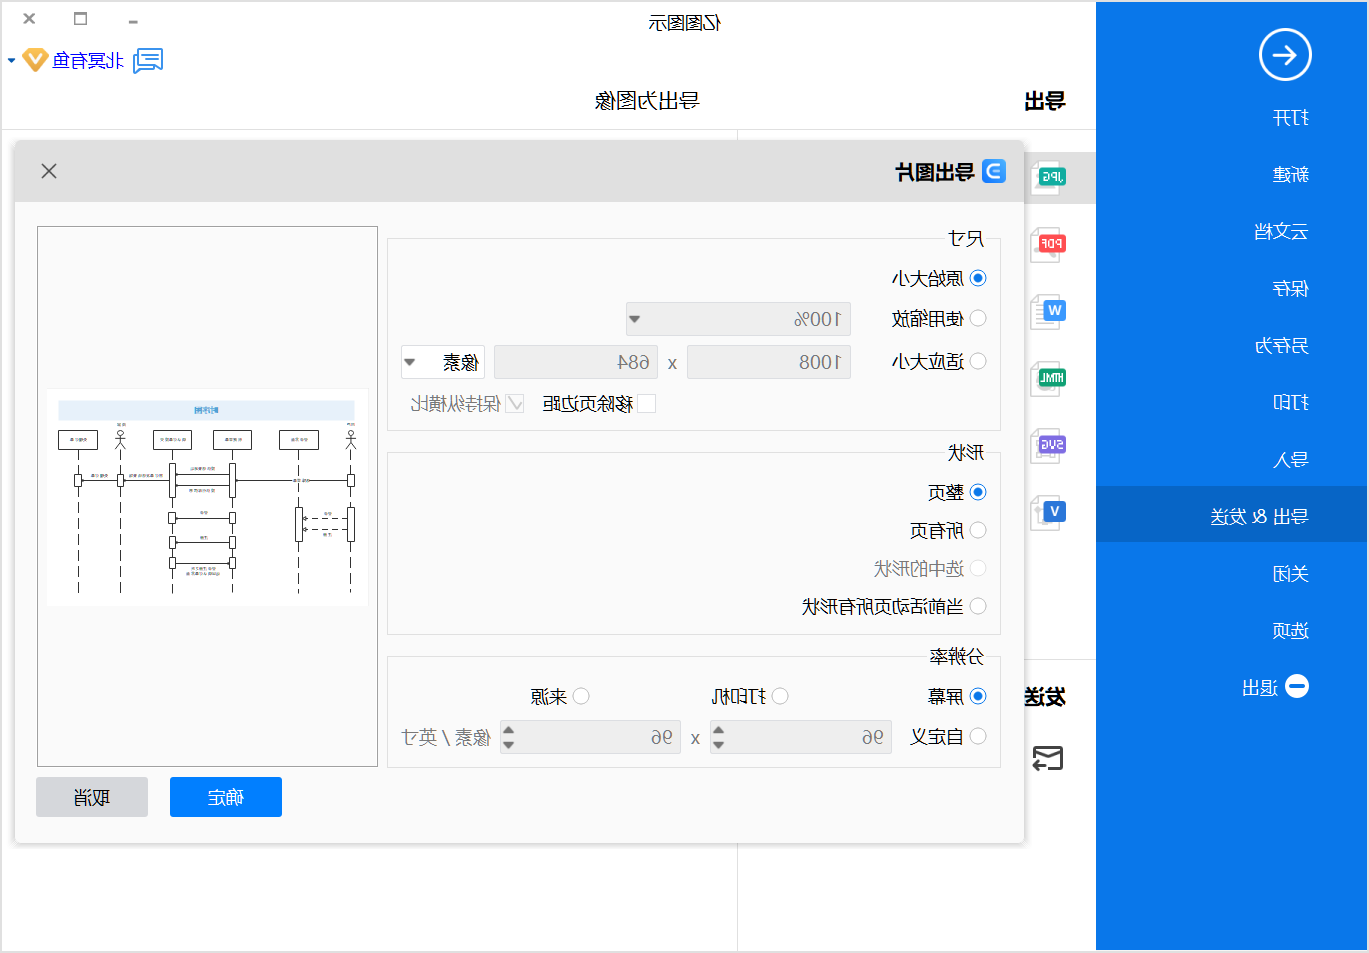Viewport: 1369px width, 953px height.
Task: Open the 云文档 menu item
Action: [x=1282, y=232]
